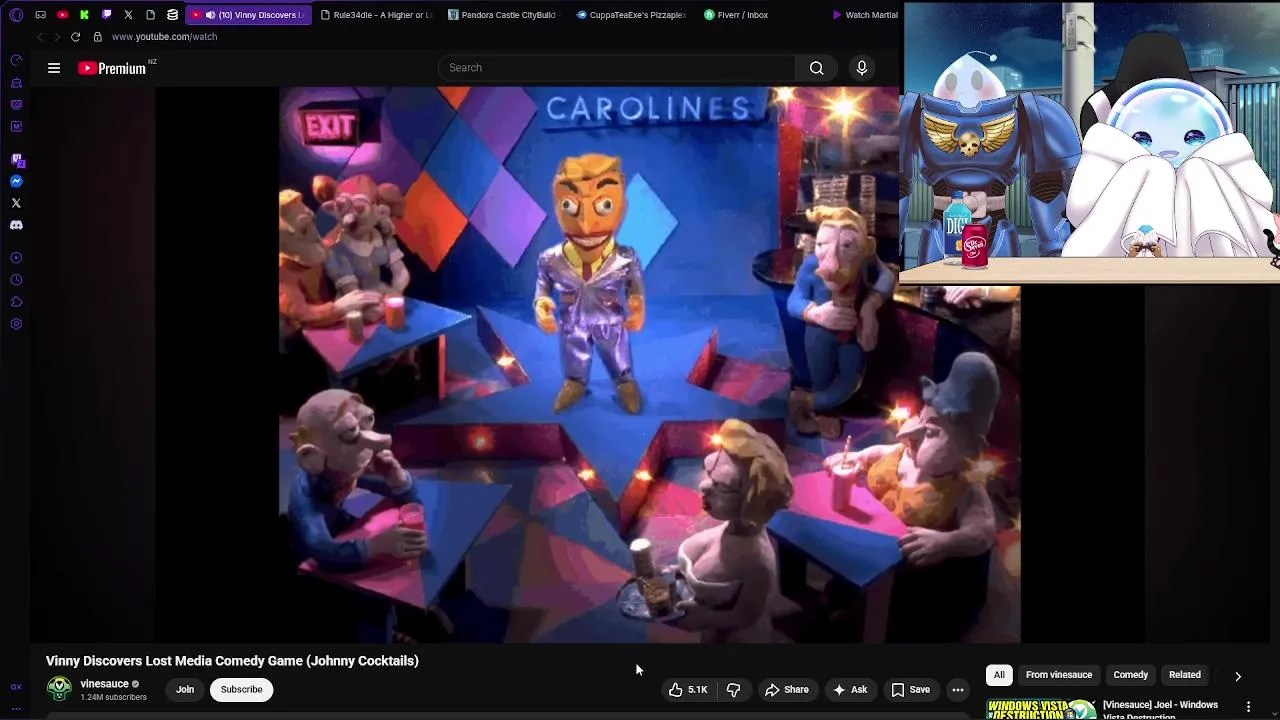Open more actions ellipsis menu
Image resolution: width=1280 pixels, height=720 pixels.
(x=958, y=689)
